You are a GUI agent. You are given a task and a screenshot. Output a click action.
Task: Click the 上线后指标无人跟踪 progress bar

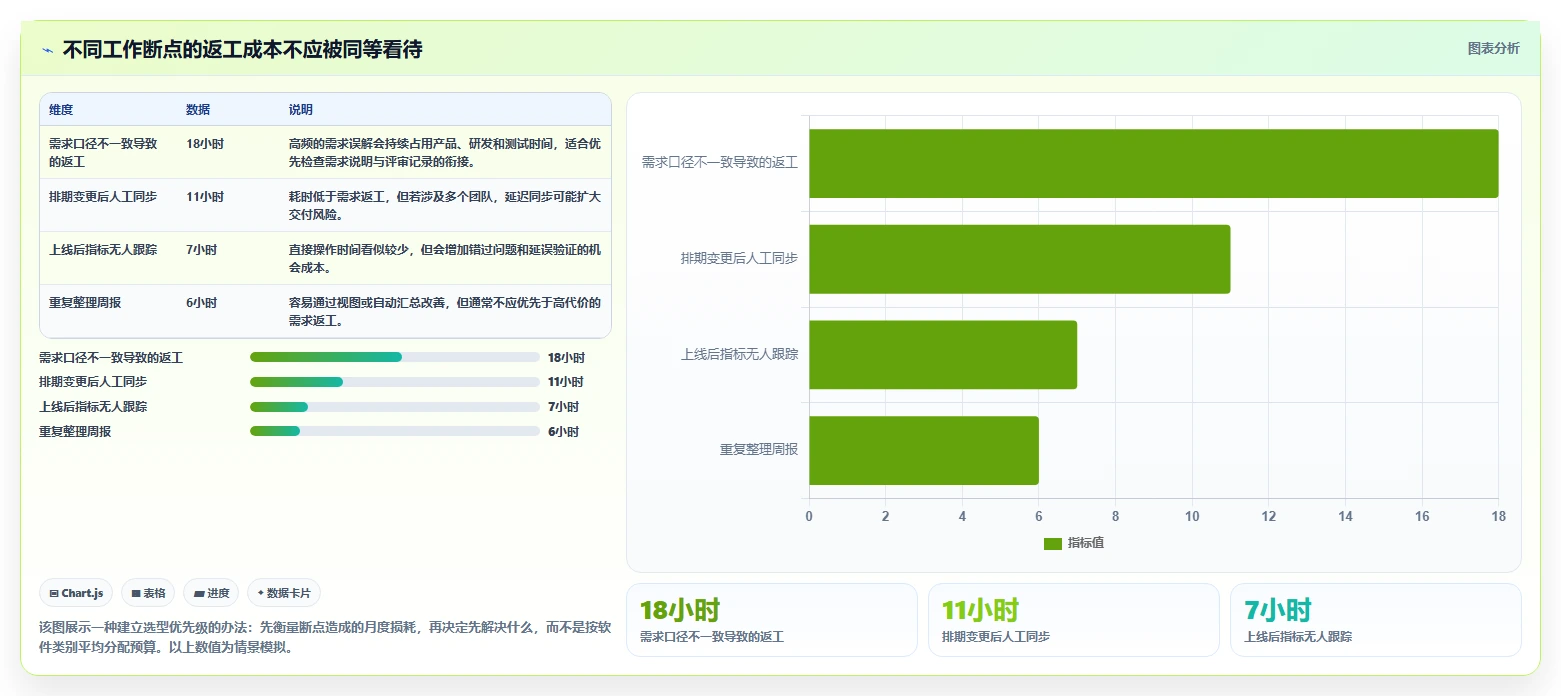pos(394,407)
